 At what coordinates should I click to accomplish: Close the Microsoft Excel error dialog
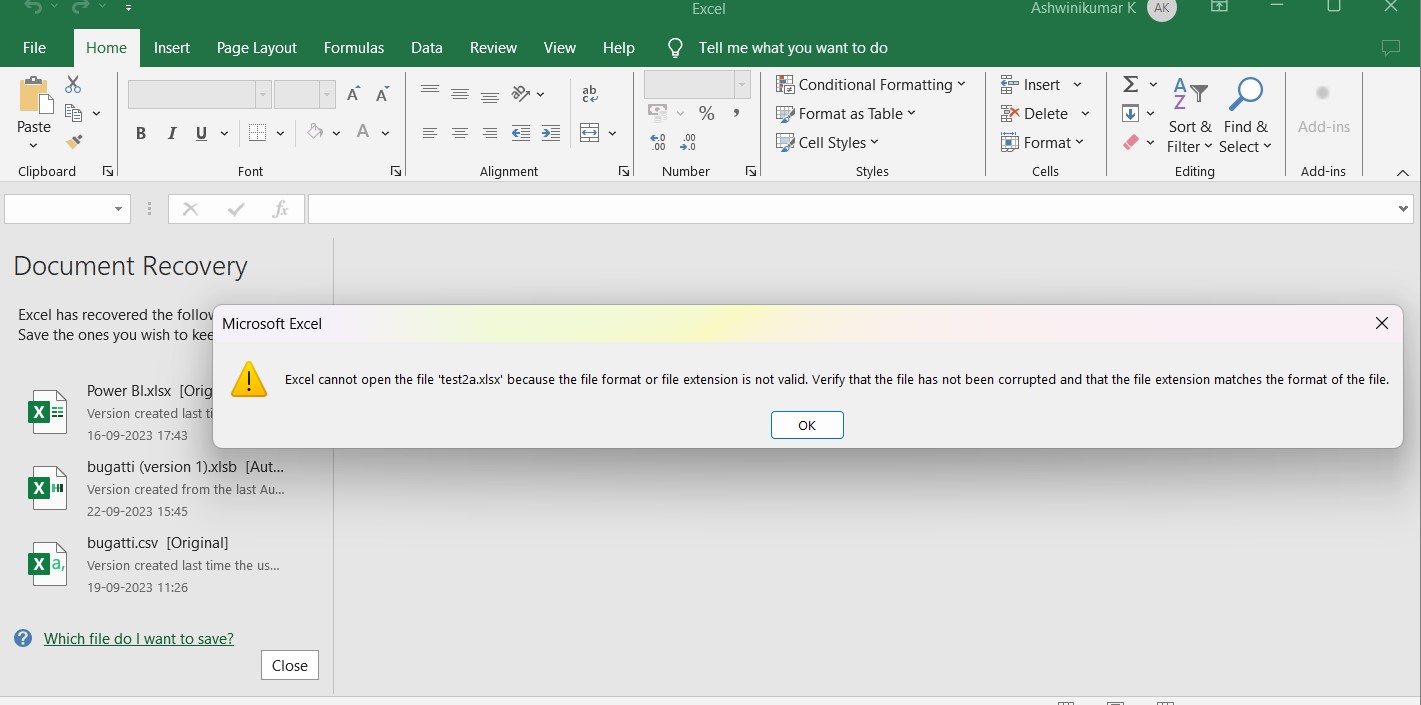(1381, 323)
